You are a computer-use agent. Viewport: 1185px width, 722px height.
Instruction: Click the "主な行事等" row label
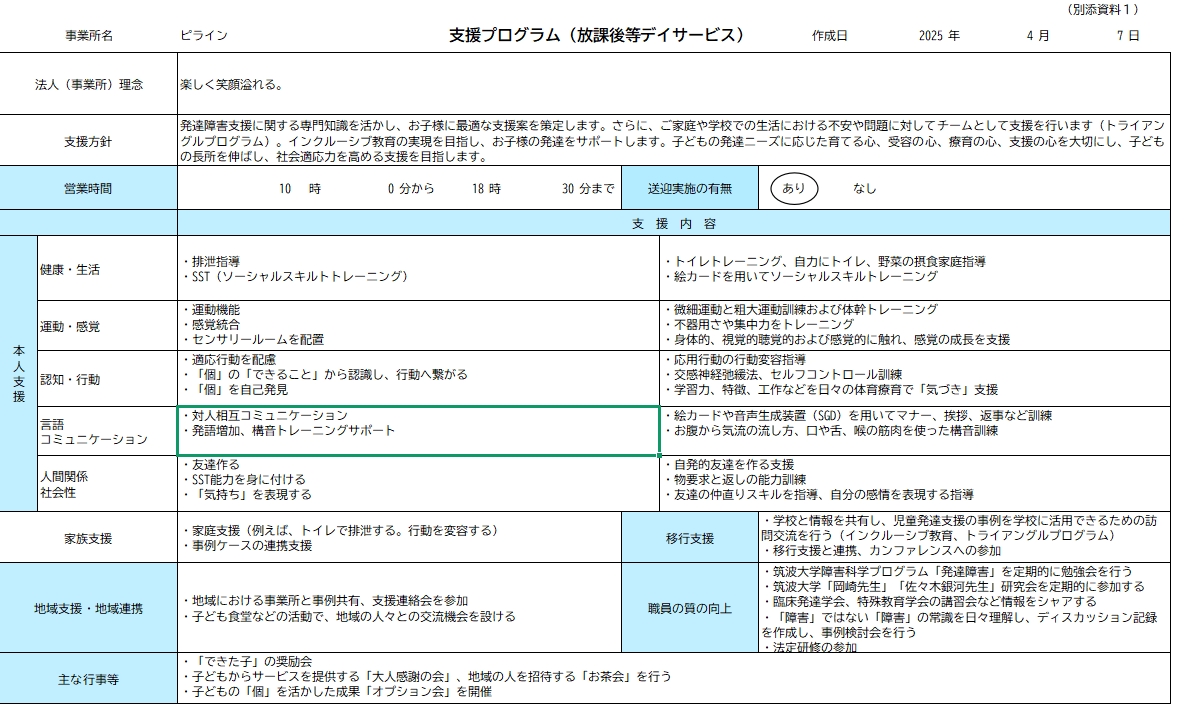point(88,679)
